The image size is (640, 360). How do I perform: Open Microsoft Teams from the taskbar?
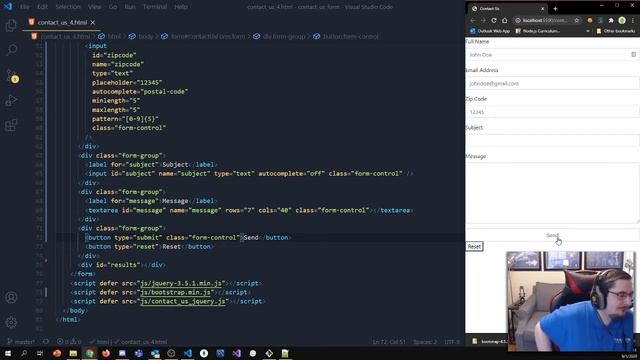(139, 353)
